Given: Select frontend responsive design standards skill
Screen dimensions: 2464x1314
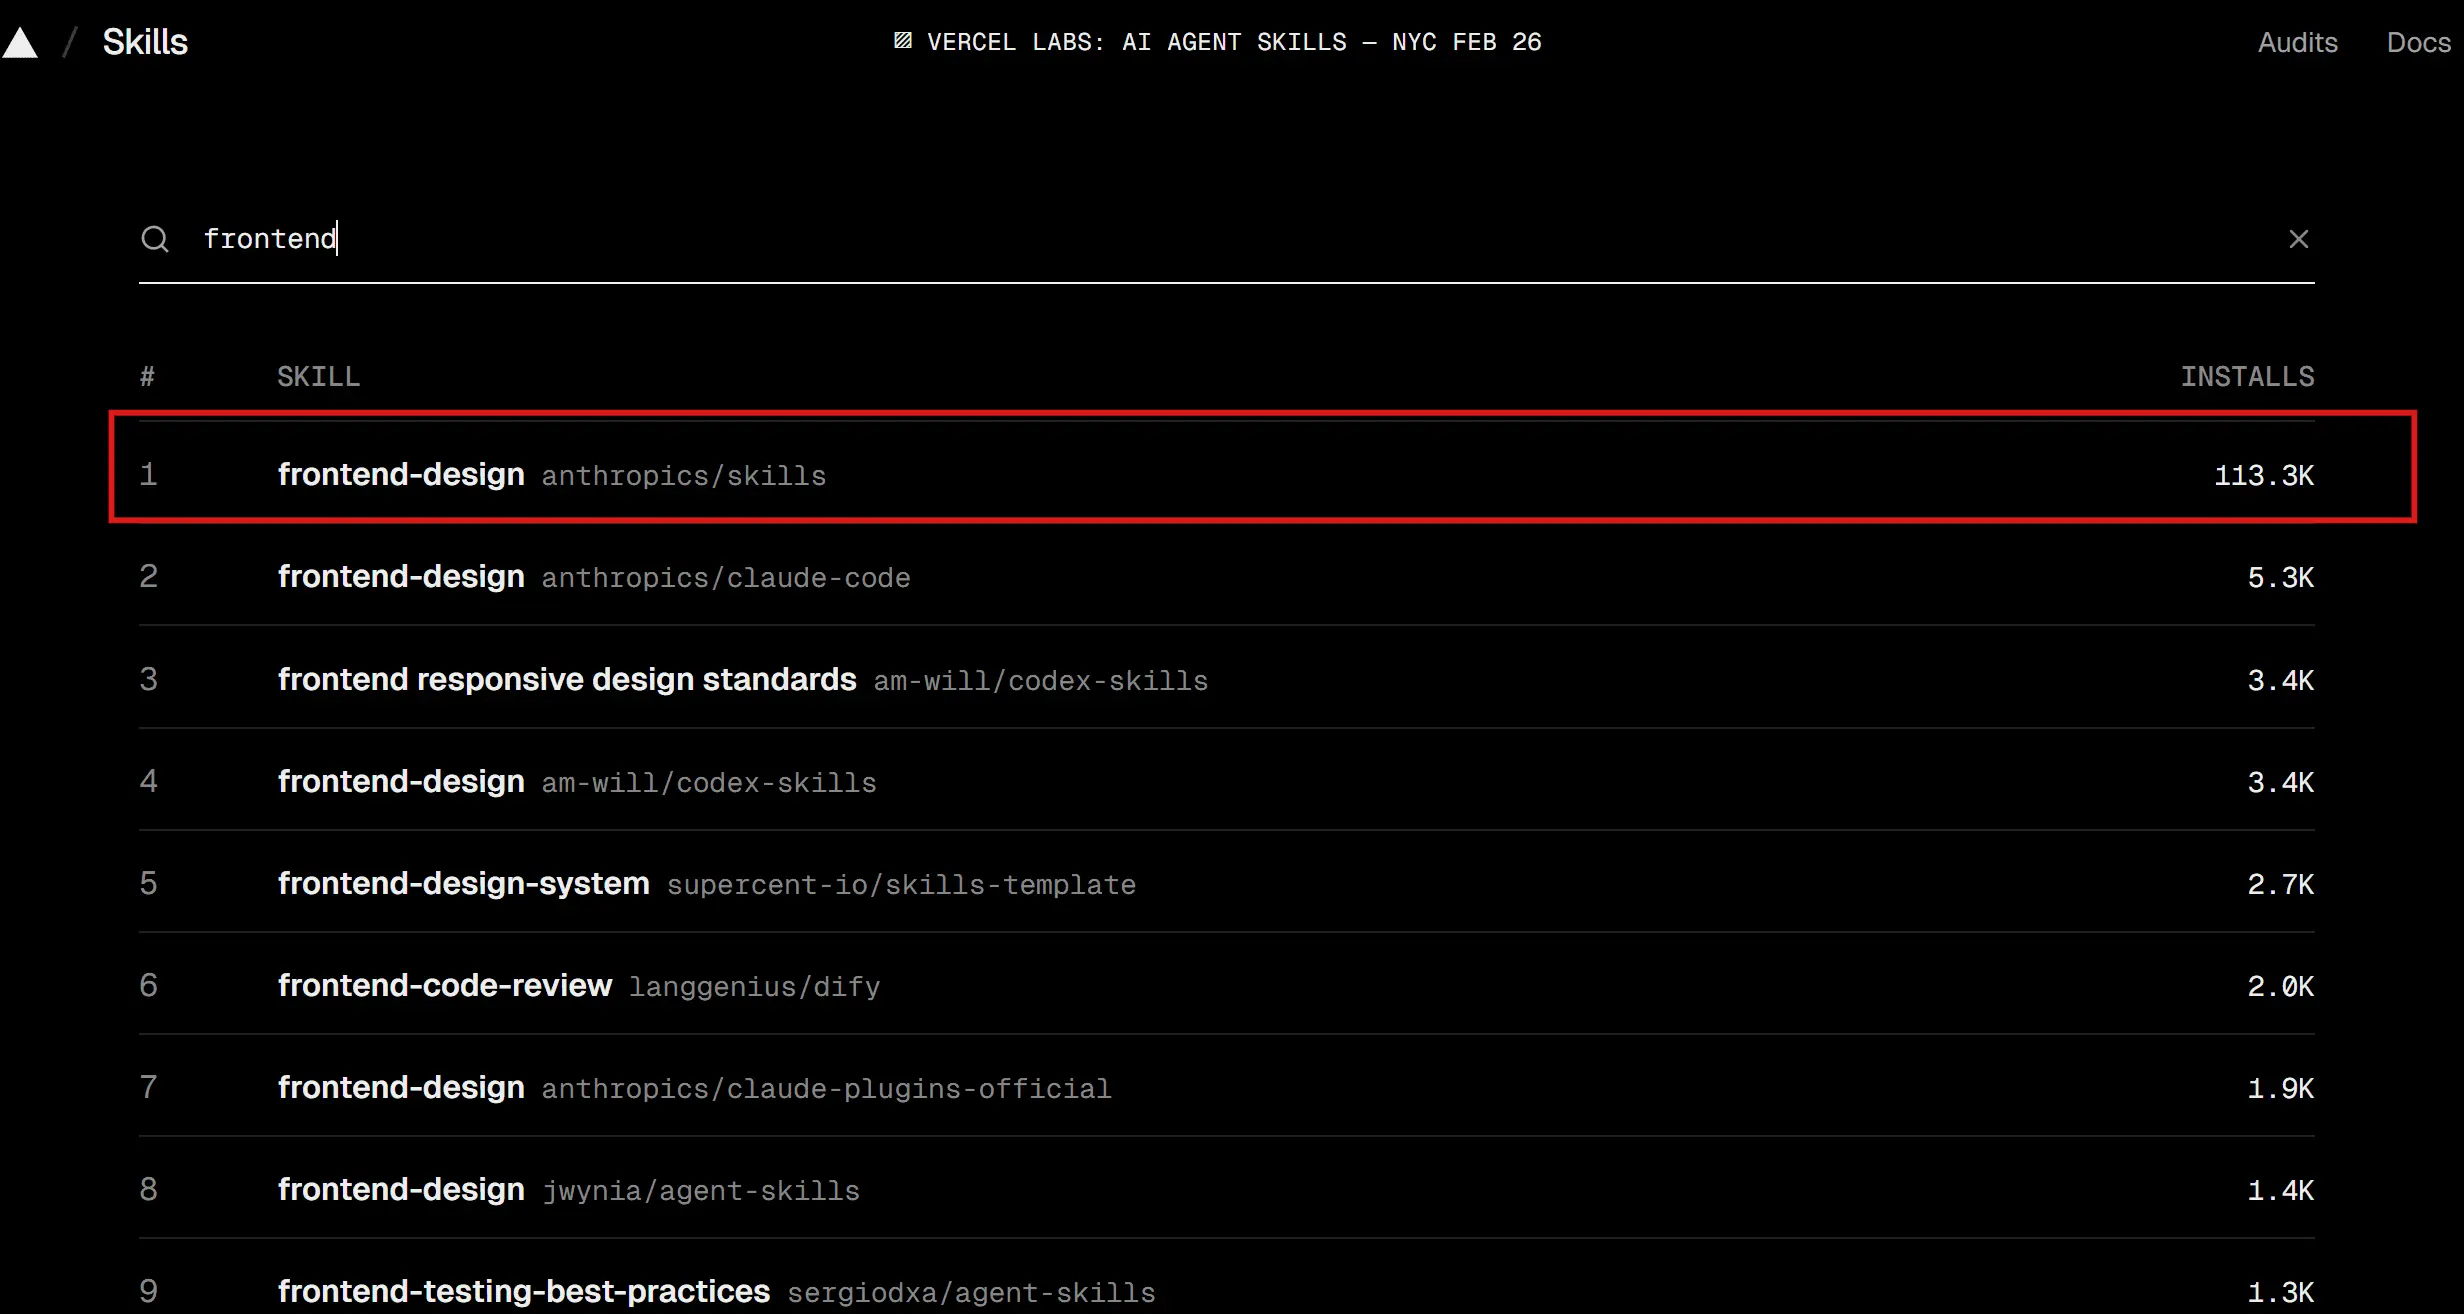Looking at the screenshot, I should (566, 679).
